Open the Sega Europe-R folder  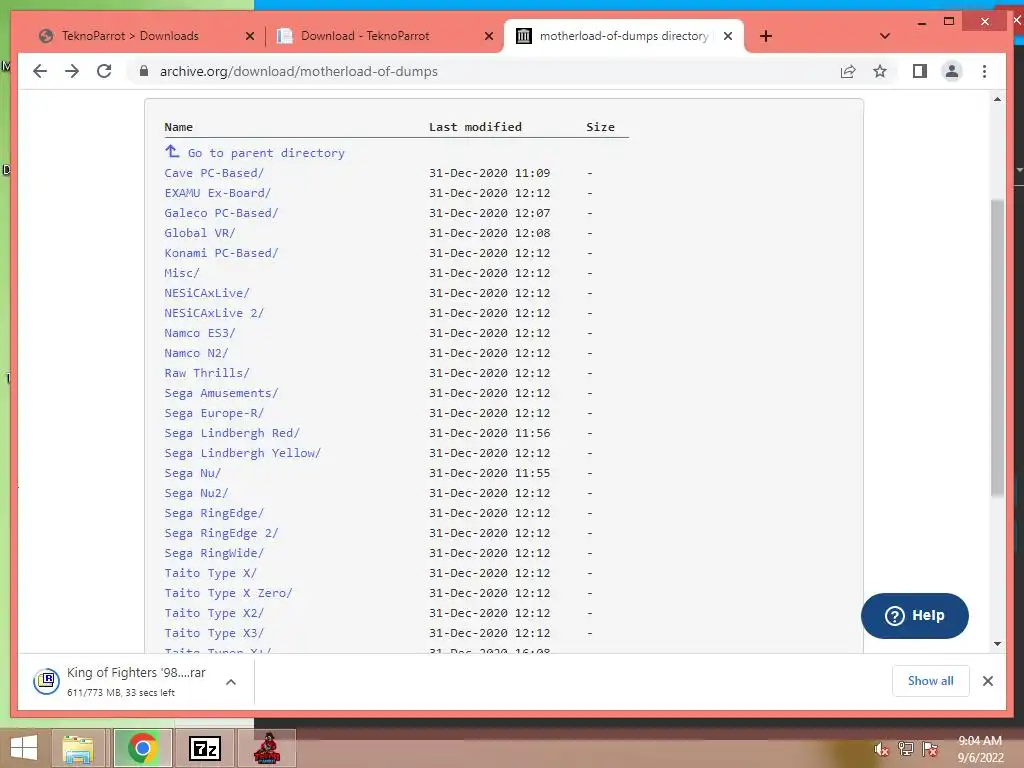(214, 413)
